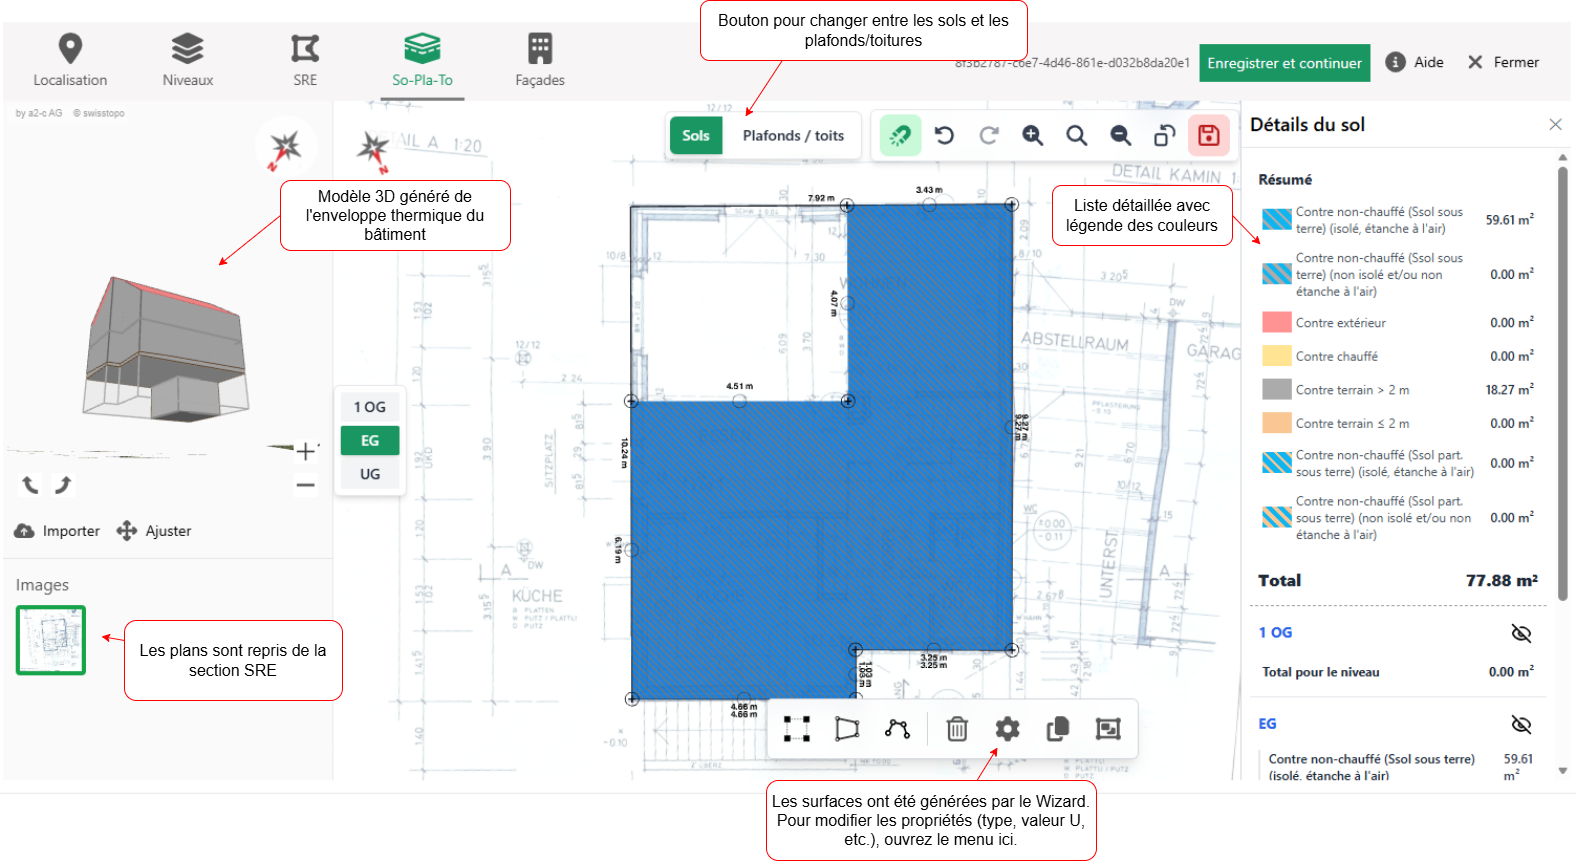Click 'Total pour le niveau' row
The image size is (1576, 861).
(x=1397, y=672)
